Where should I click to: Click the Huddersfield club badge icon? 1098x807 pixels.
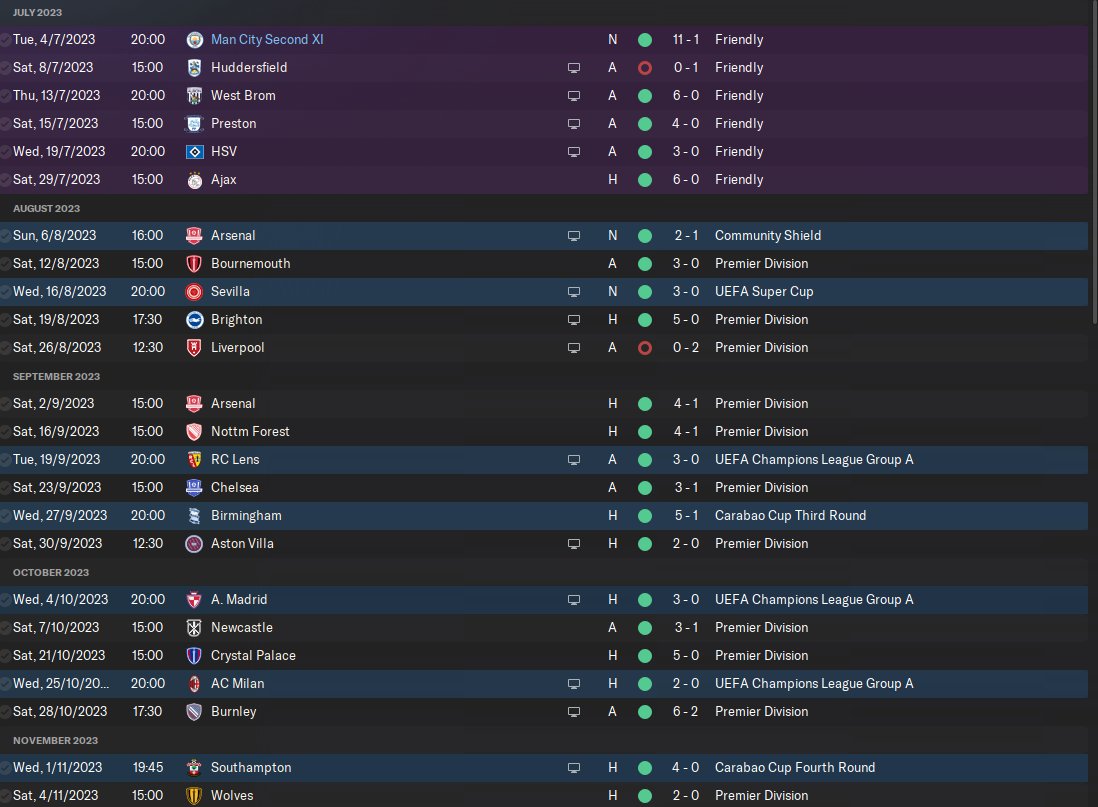[194, 67]
